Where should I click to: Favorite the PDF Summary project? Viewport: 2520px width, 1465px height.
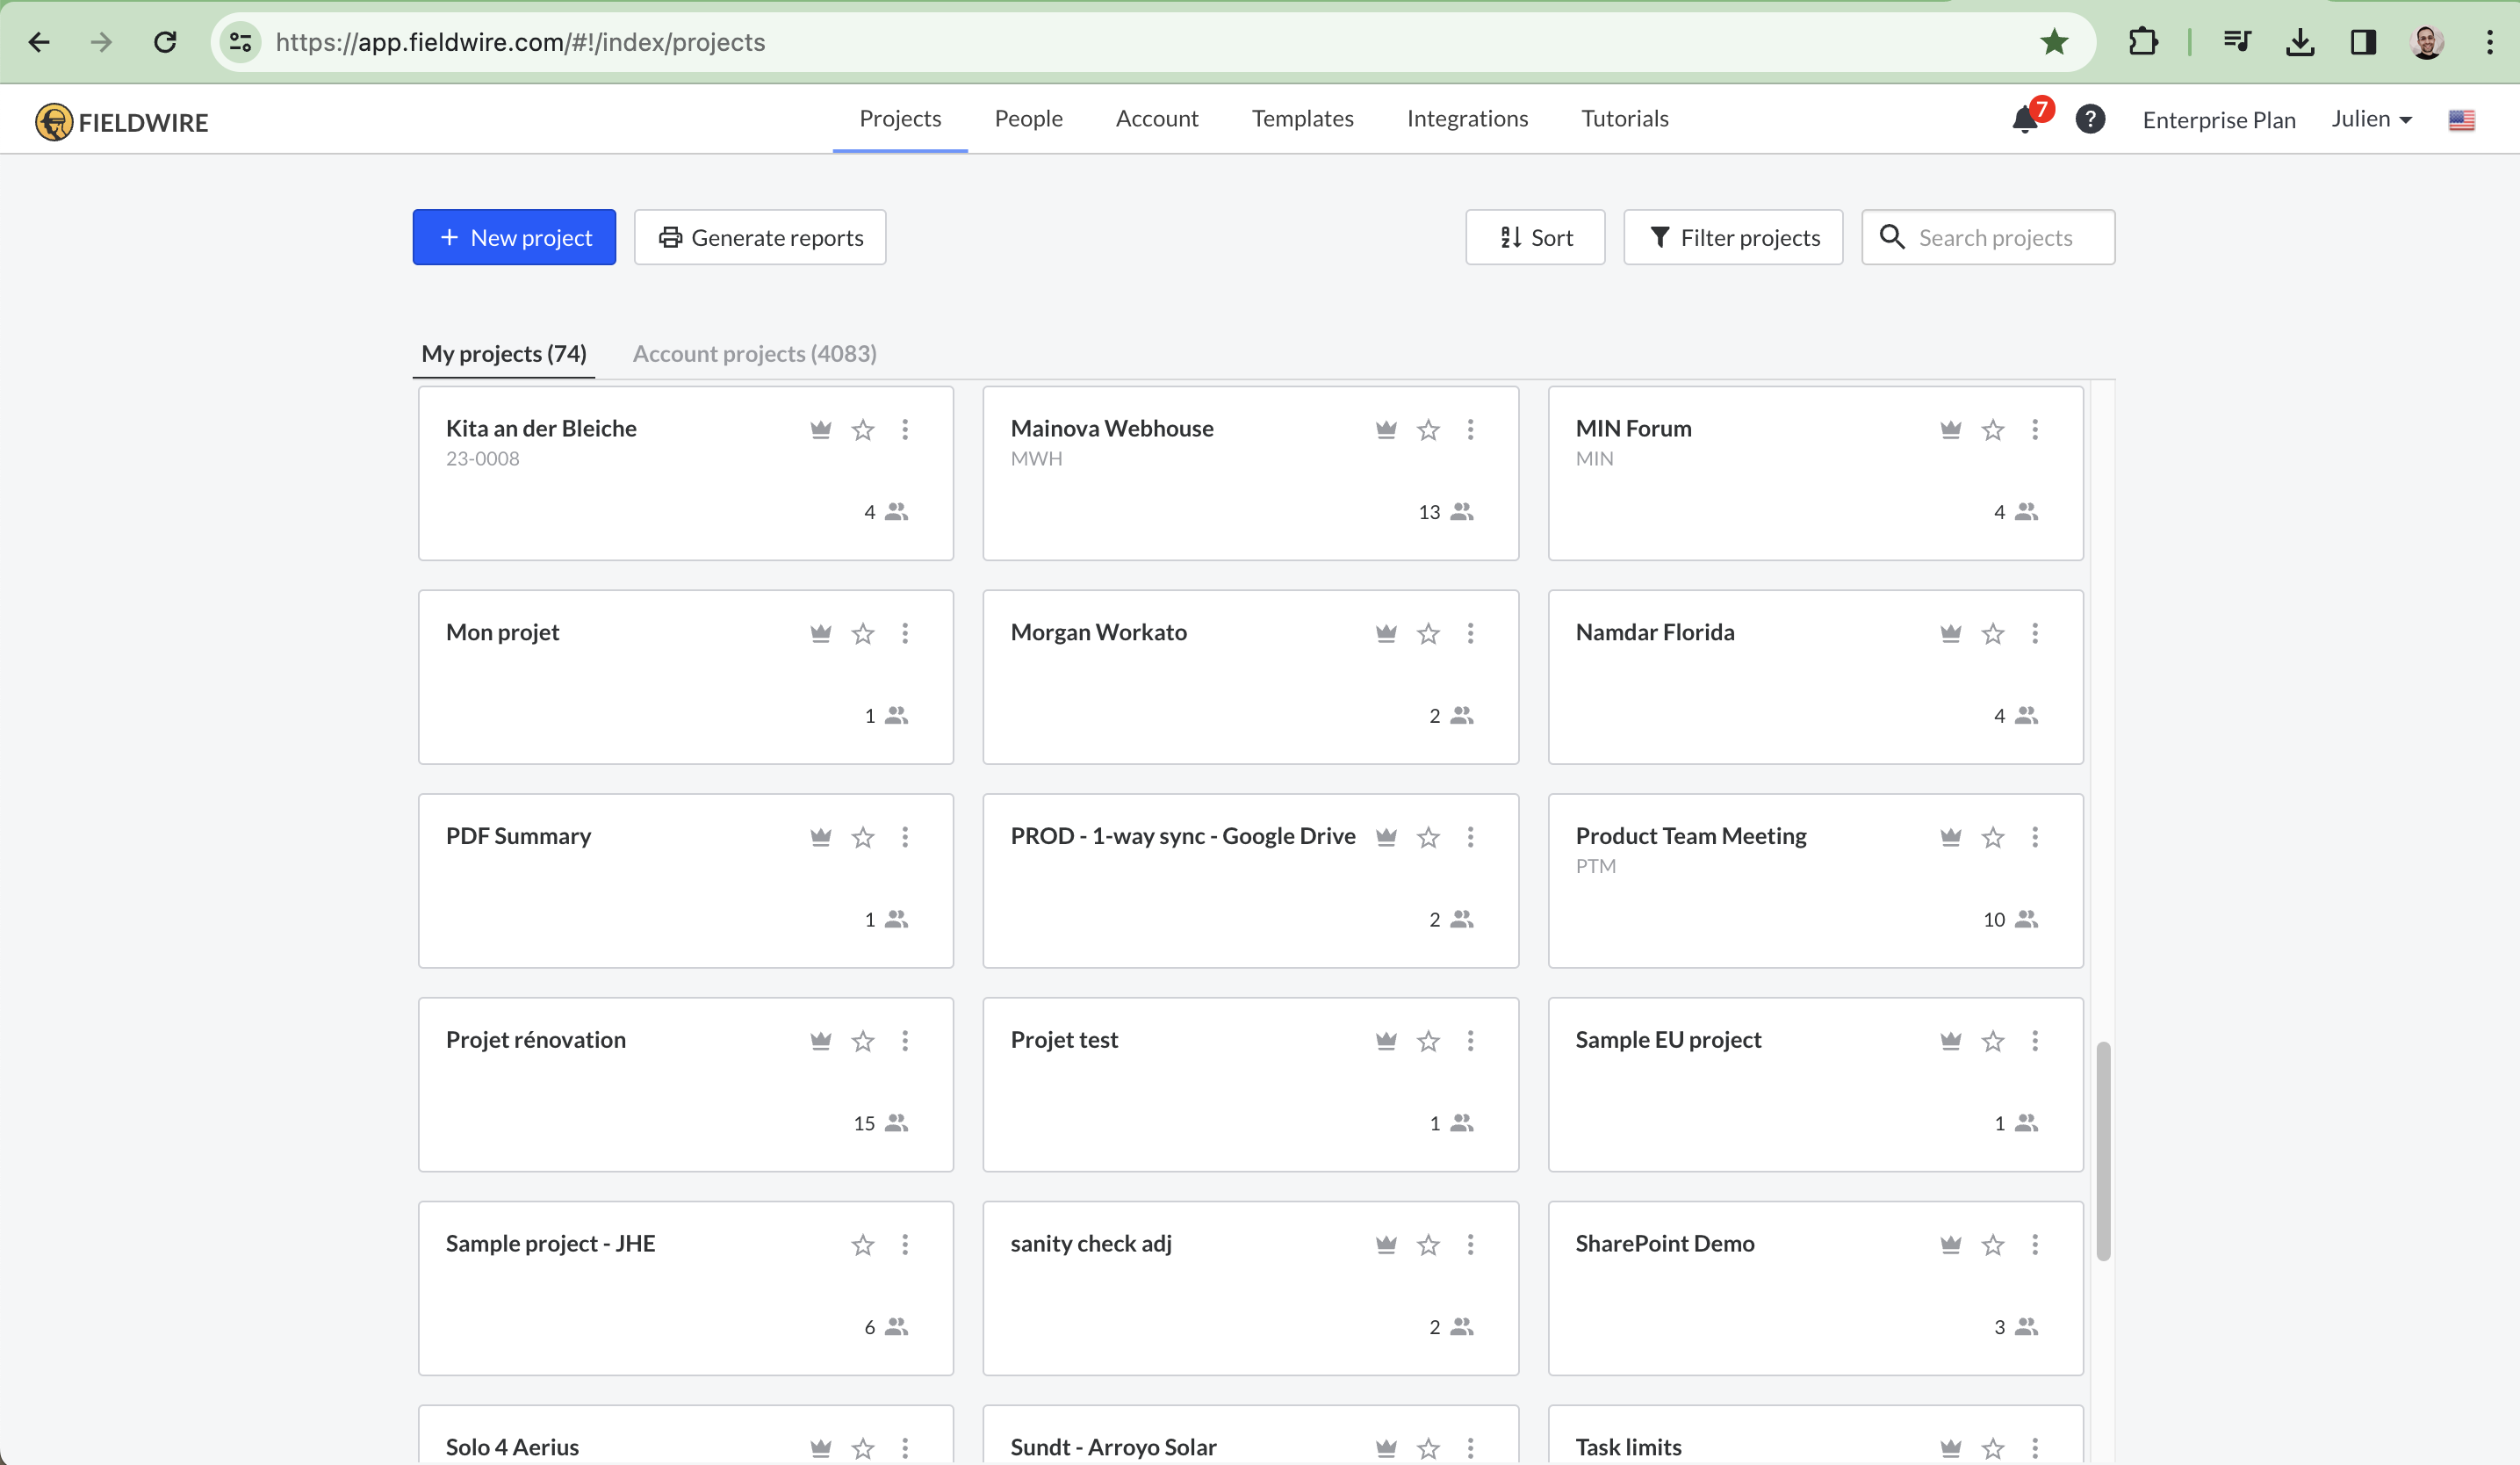[x=862, y=837]
